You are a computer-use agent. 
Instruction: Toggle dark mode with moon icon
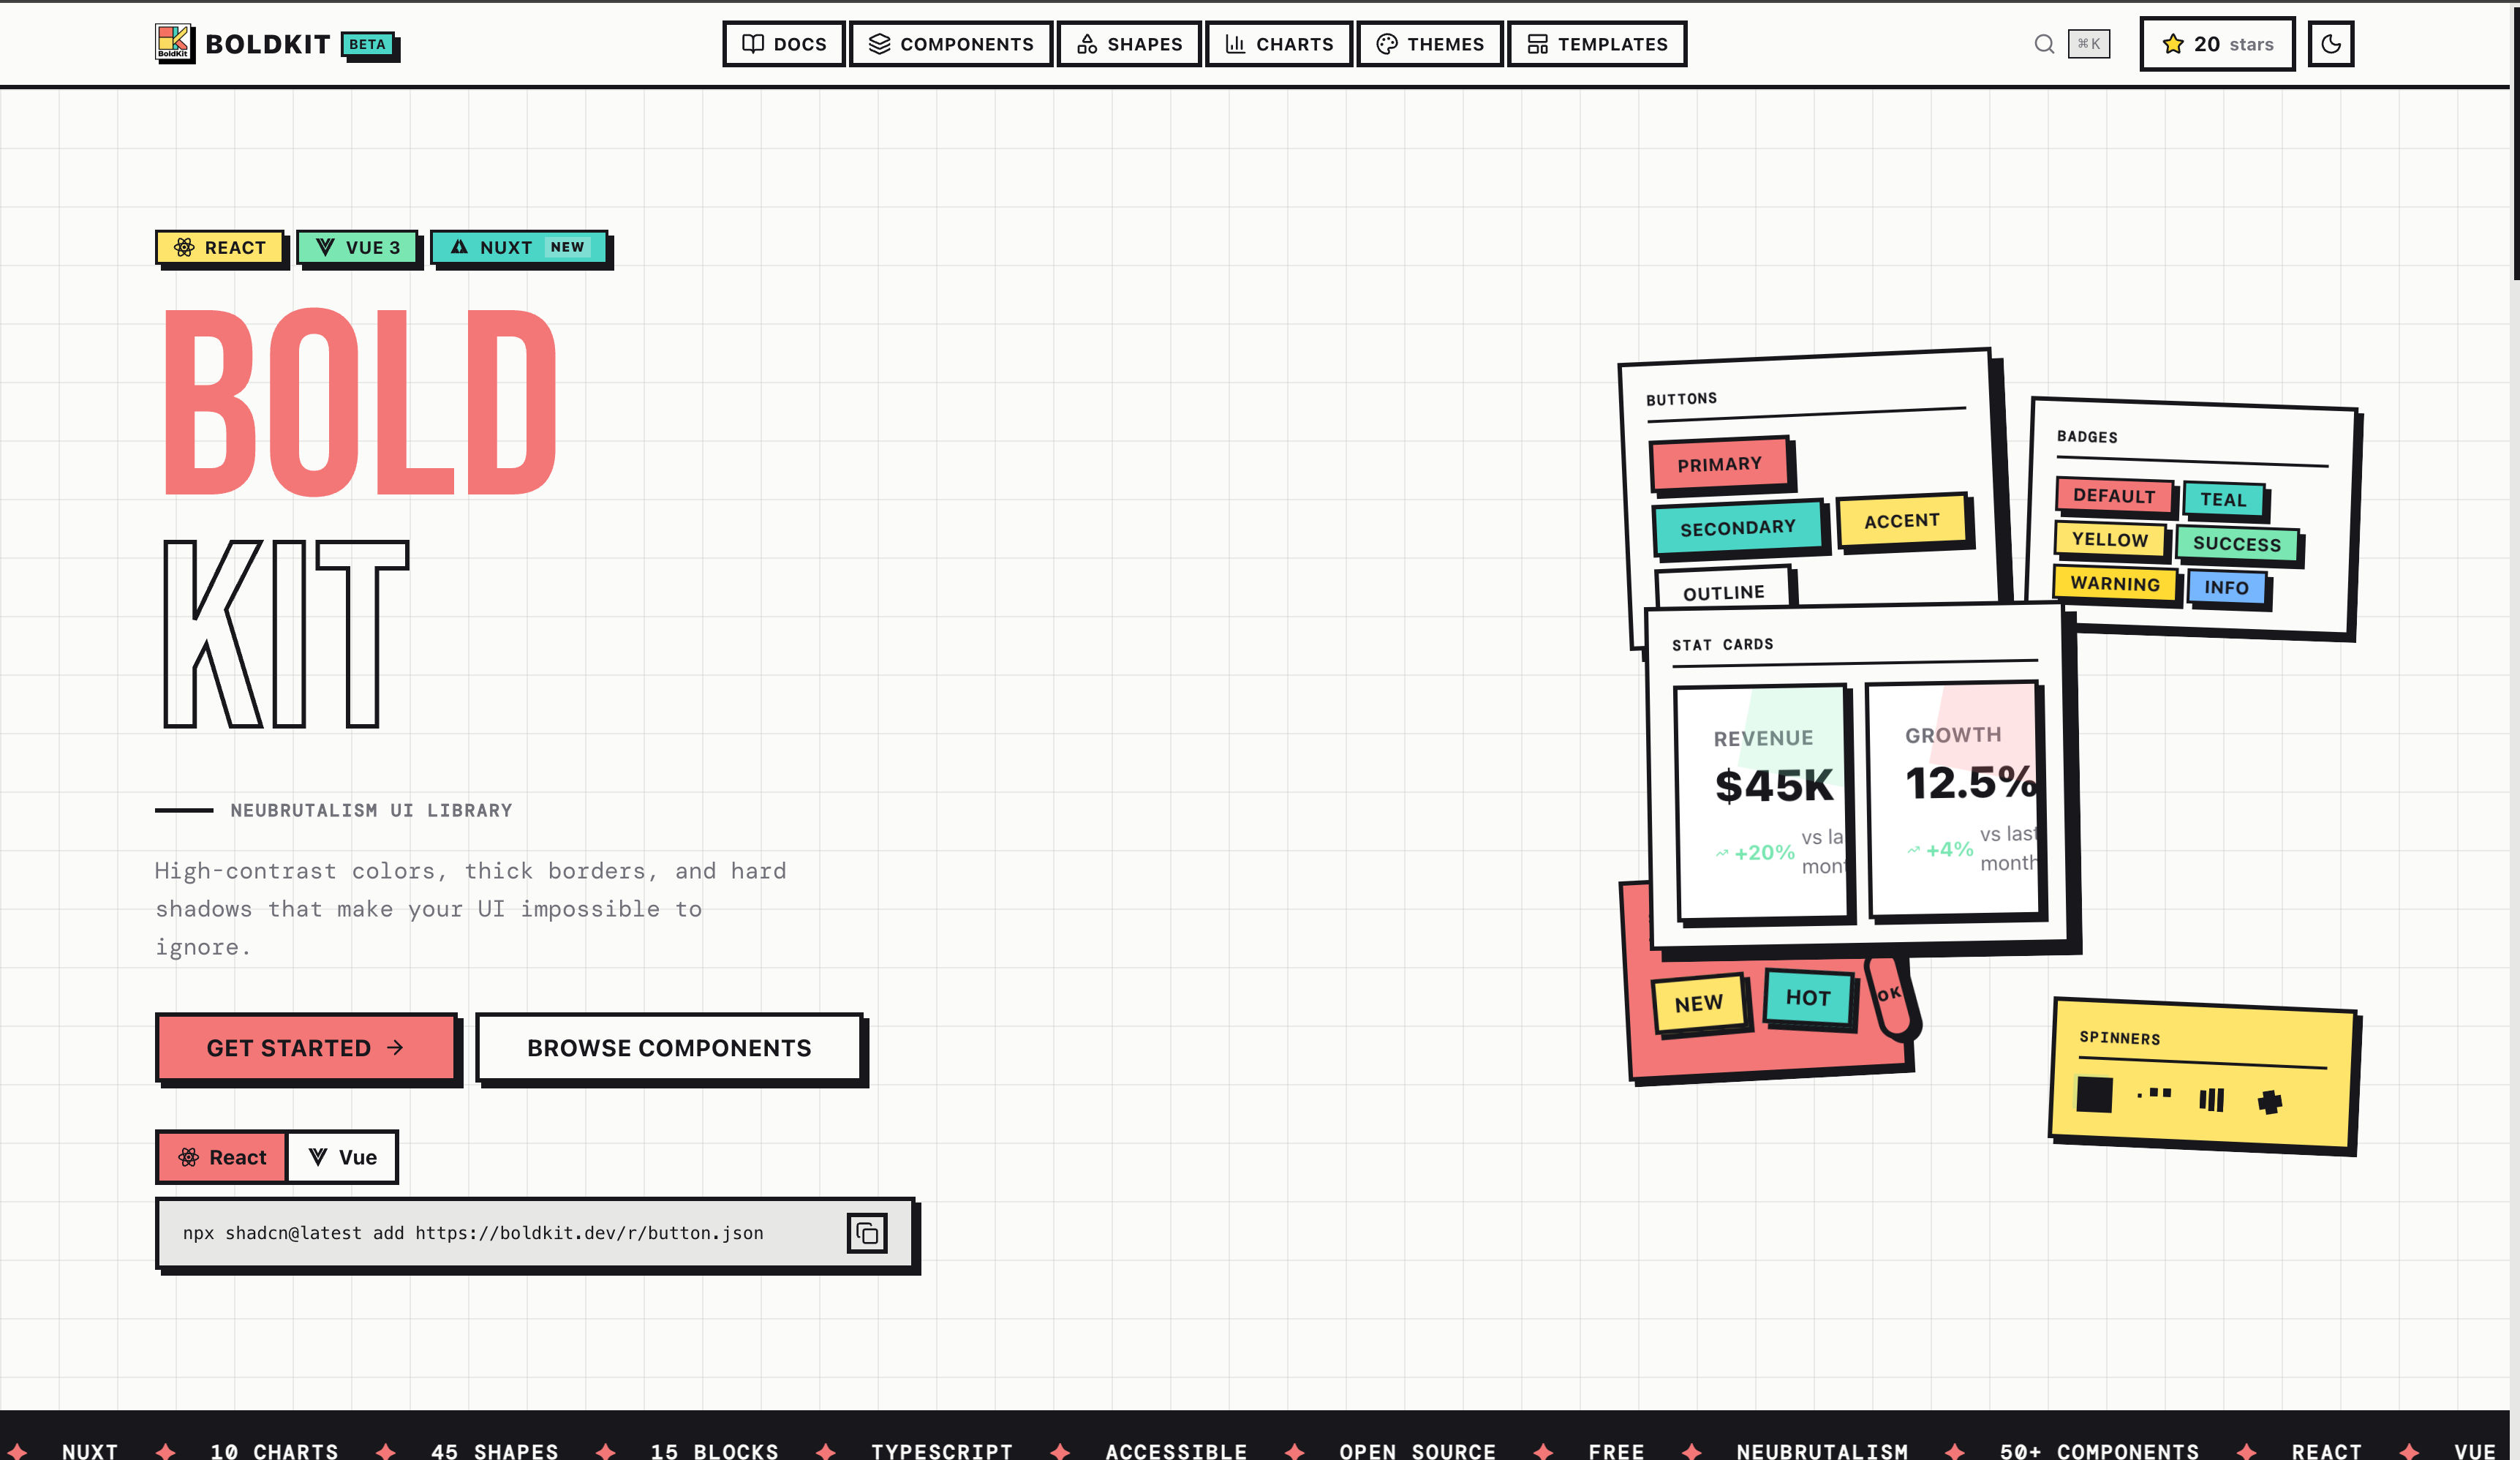[2330, 44]
